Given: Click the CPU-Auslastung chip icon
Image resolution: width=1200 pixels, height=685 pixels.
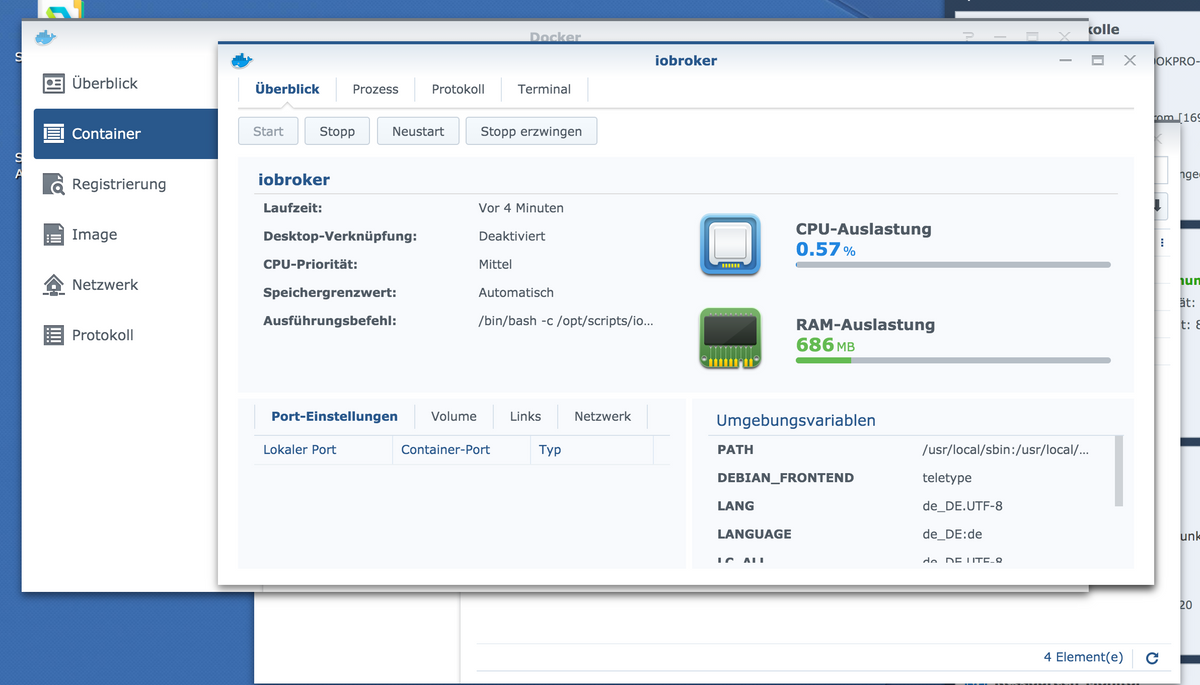Looking at the screenshot, I should pyautogui.click(x=730, y=245).
